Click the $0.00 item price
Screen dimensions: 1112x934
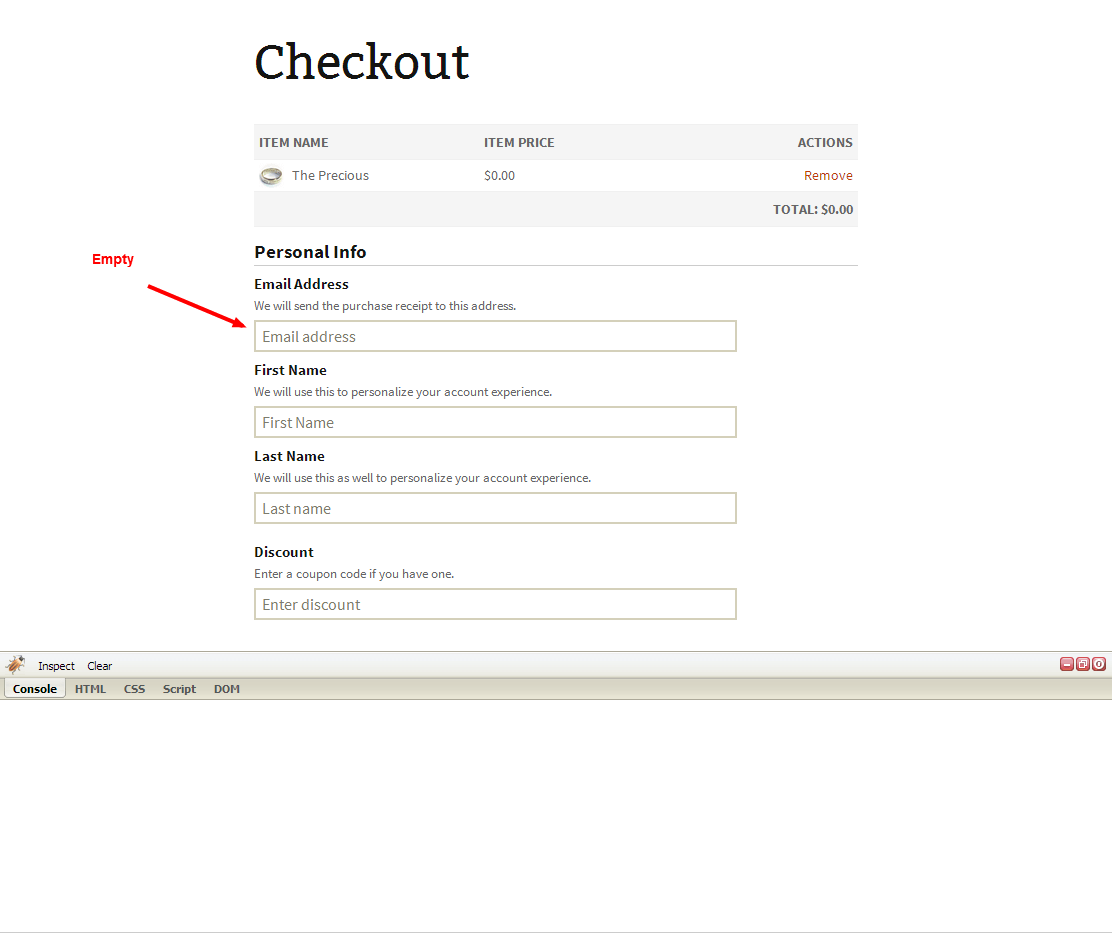(x=499, y=175)
